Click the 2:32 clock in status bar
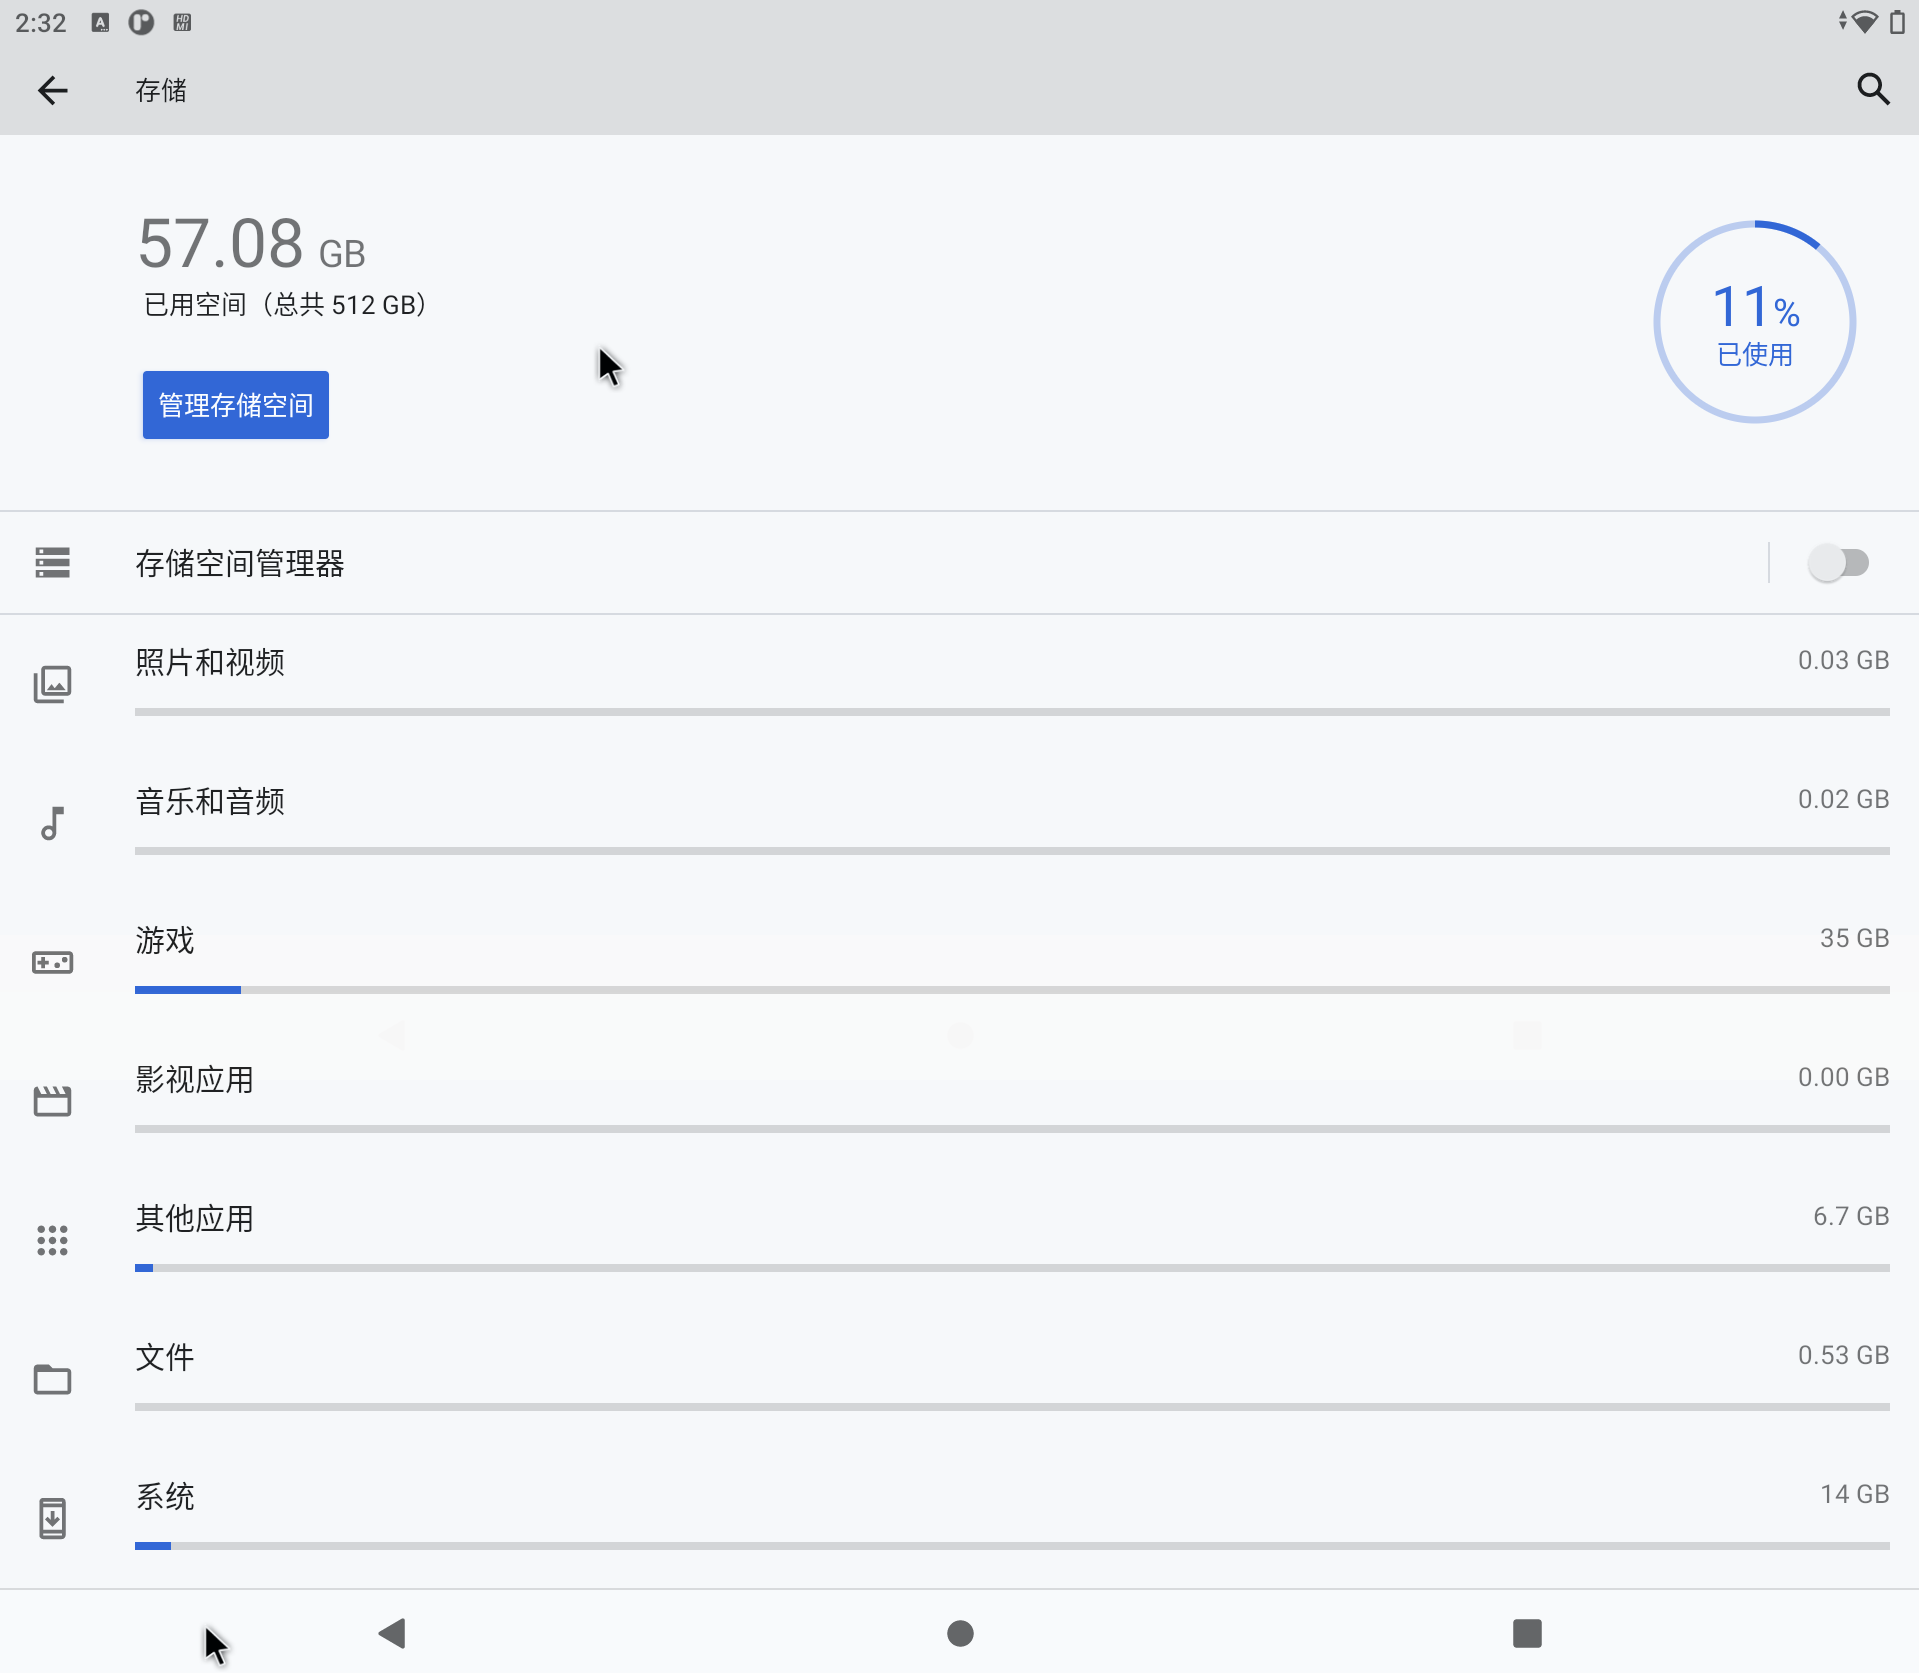1919x1673 pixels. point(40,22)
